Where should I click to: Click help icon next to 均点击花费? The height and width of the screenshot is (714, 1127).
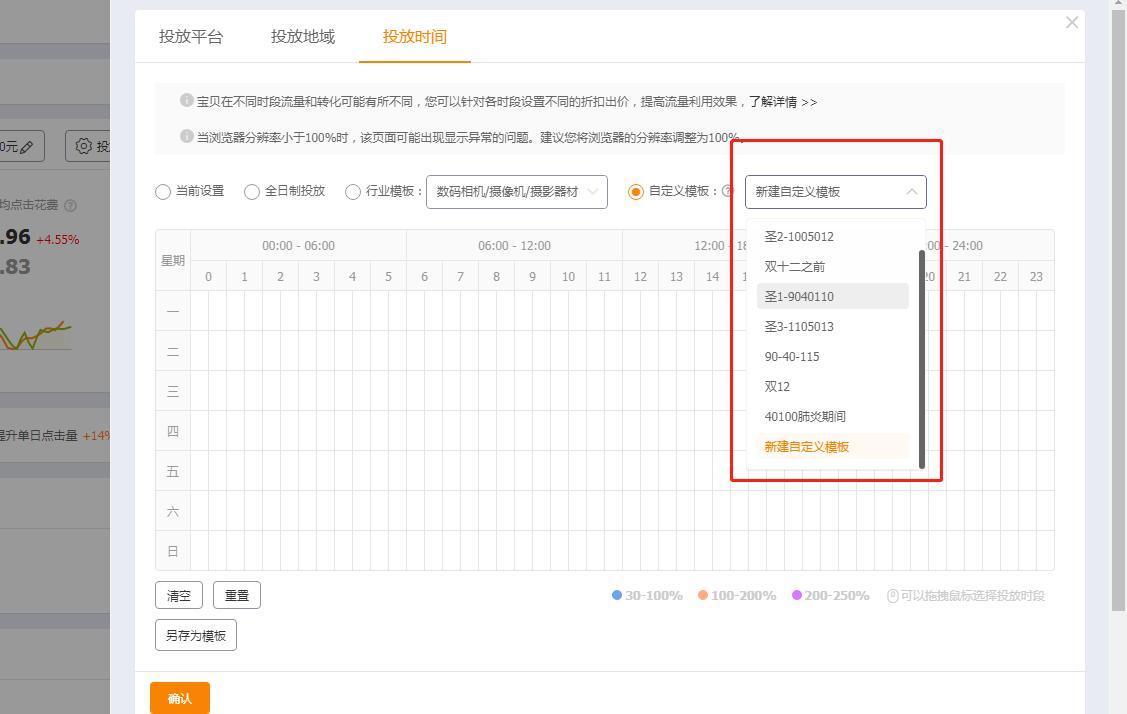point(70,205)
